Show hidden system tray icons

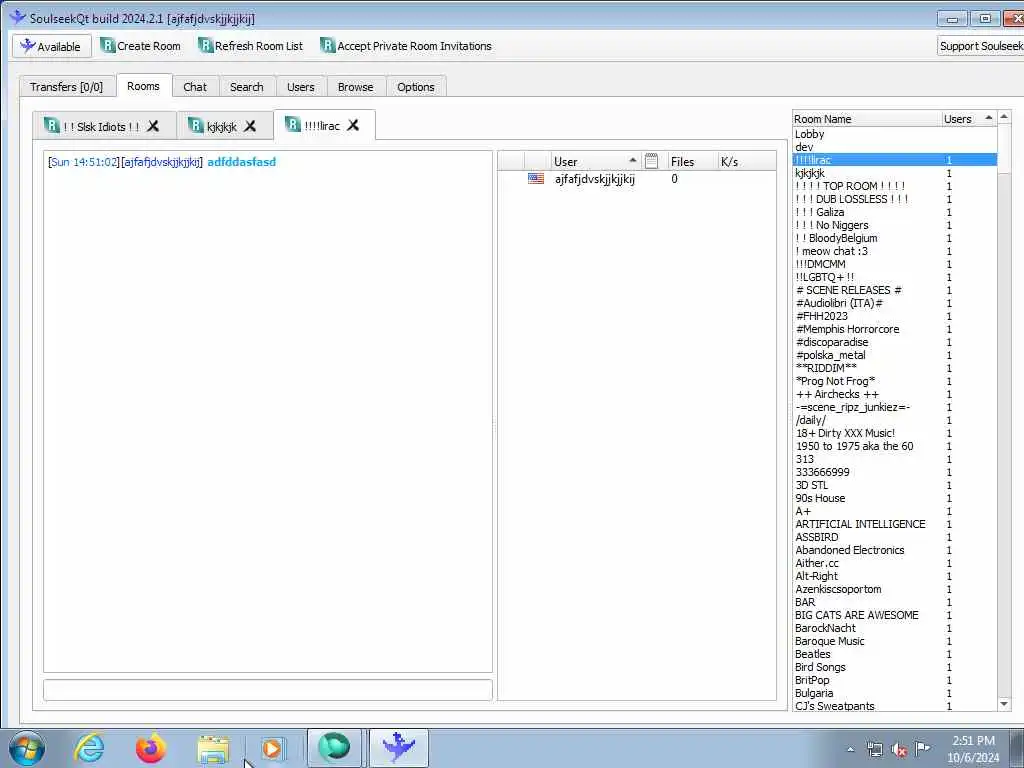pos(850,750)
